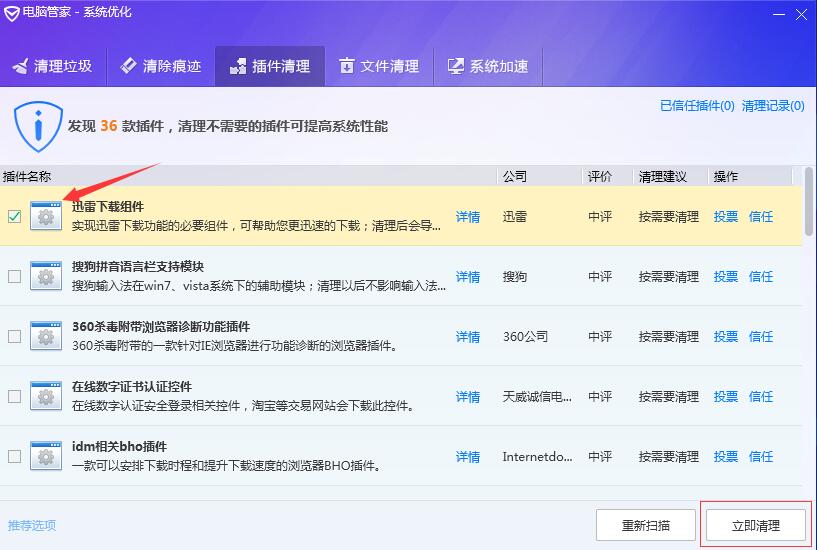This screenshot has width=817, height=550.
Task: Open 详情 for 迅雷下载组件
Action: (x=468, y=217)
